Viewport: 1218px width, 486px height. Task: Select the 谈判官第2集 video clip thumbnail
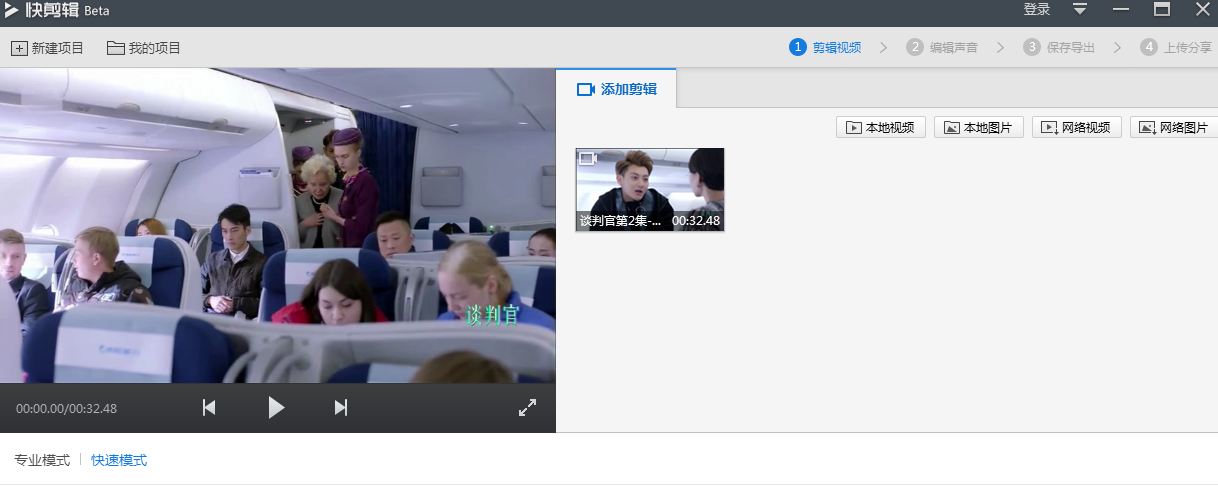650,190
